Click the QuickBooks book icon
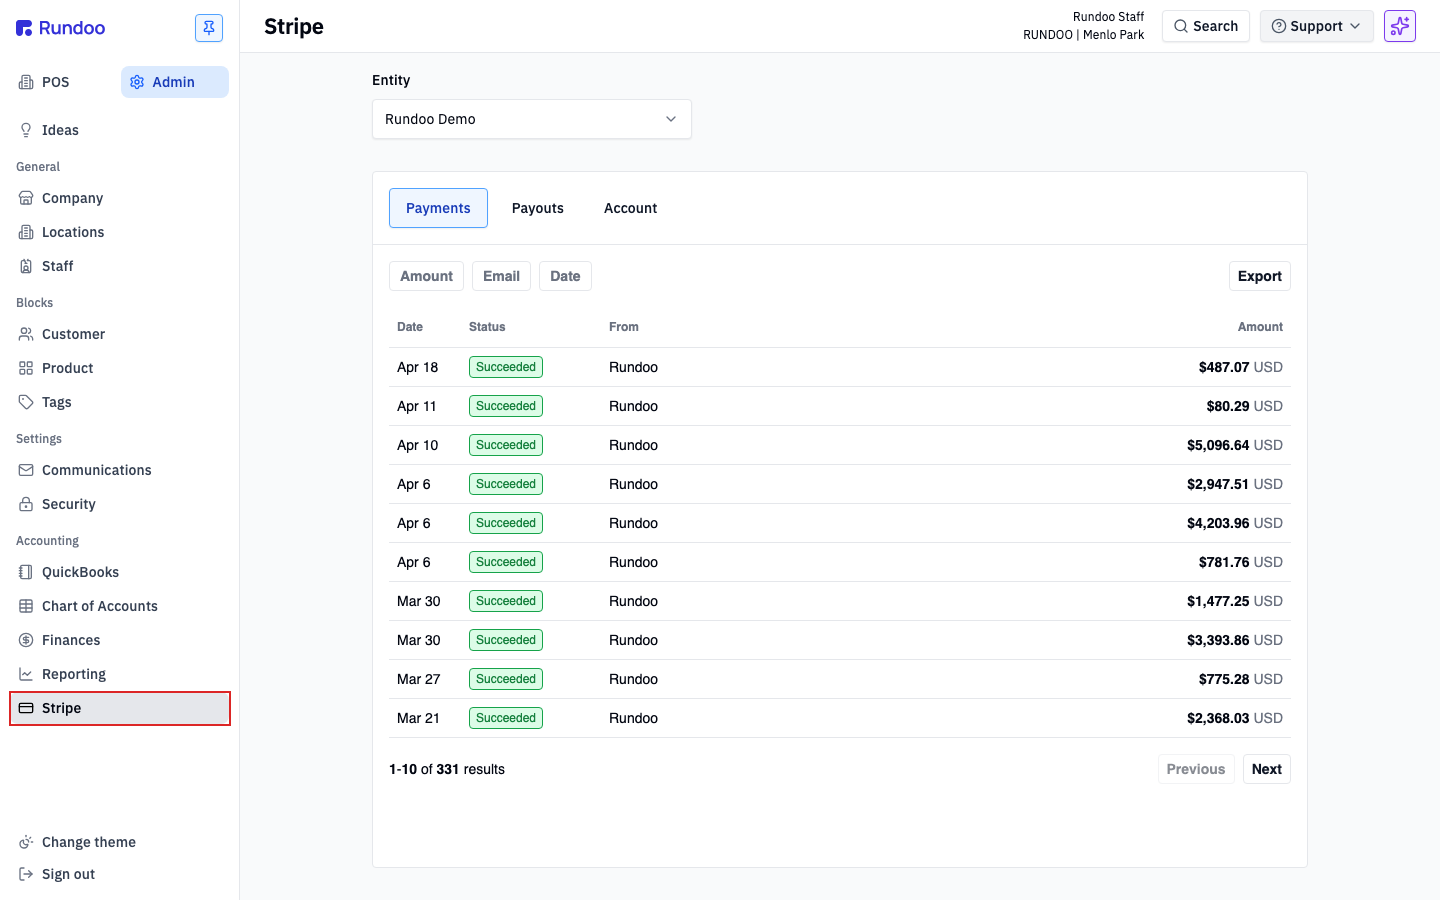The height and width of the screenshot is (900, 1440). click(x=26, y=572)
